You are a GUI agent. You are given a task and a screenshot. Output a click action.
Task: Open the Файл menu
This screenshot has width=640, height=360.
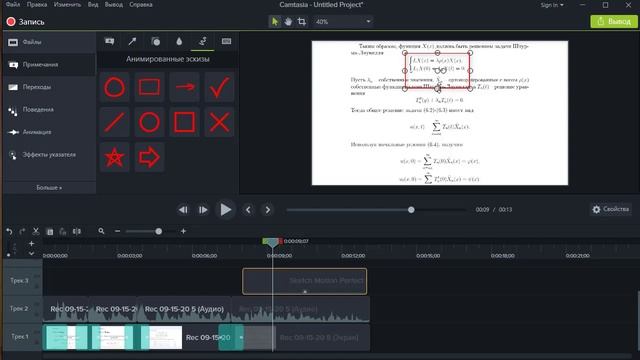(13, 5)
